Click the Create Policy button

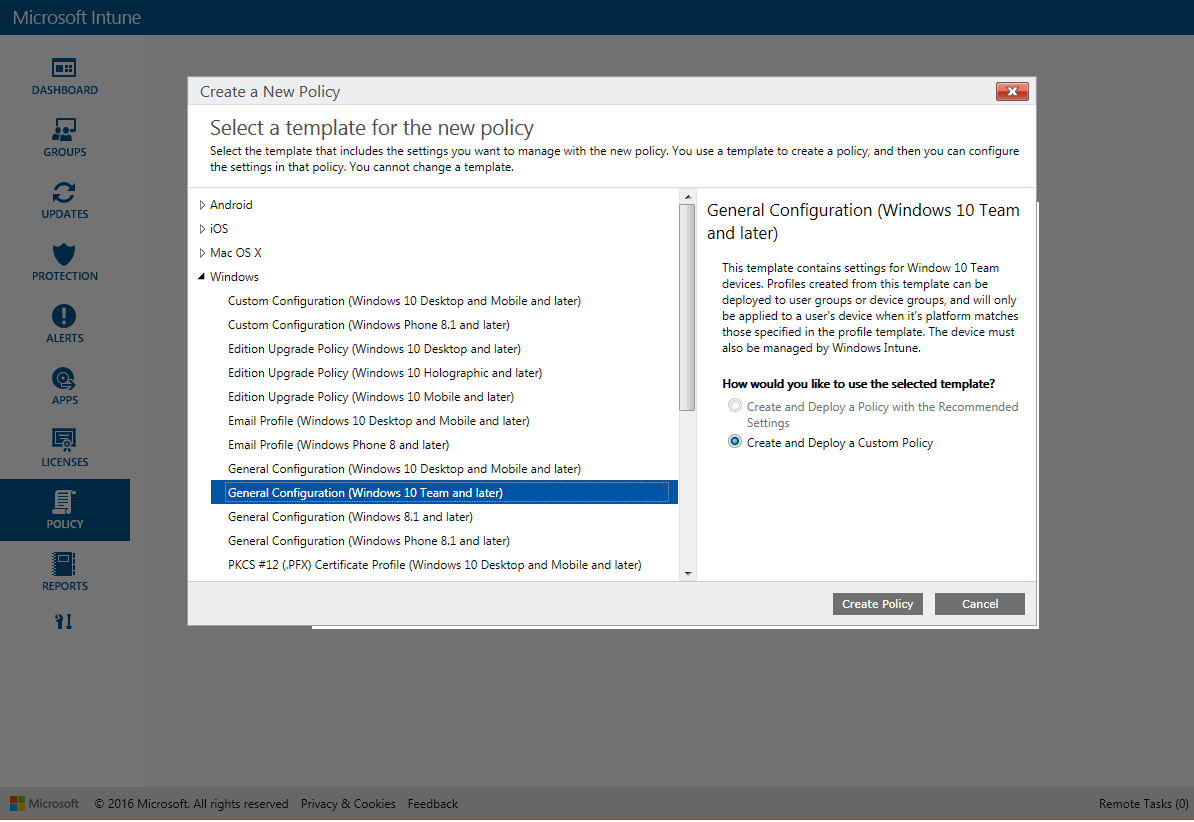(877, 604)
